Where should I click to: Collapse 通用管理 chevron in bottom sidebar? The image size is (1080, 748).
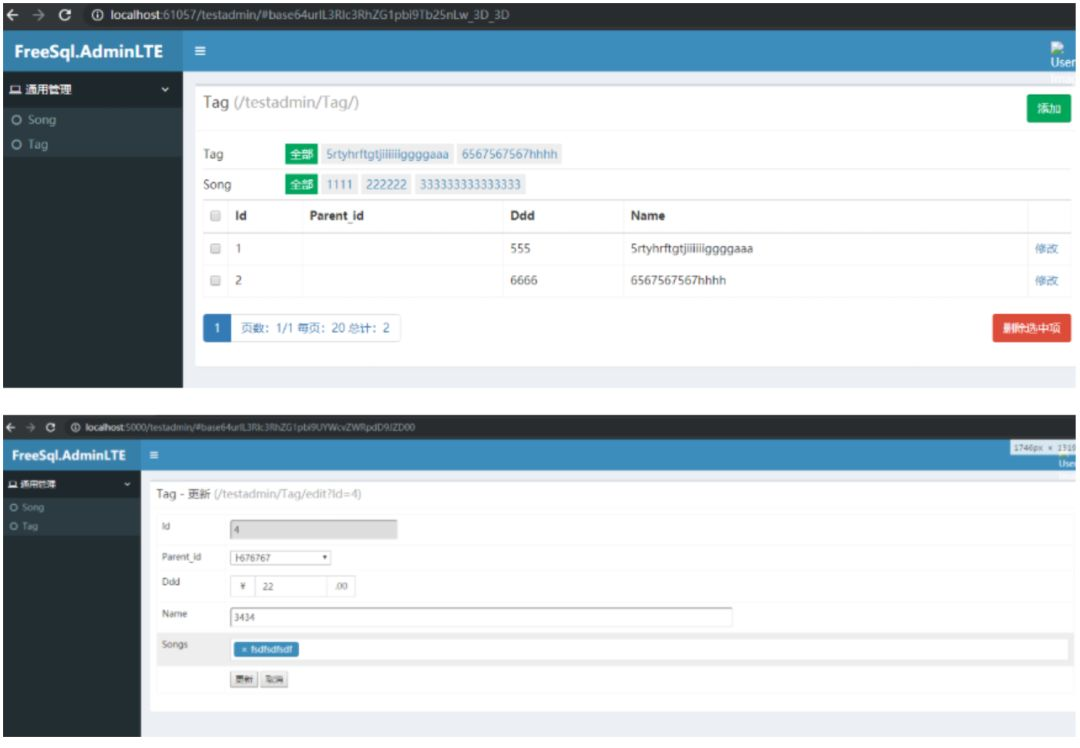[127, 484]
